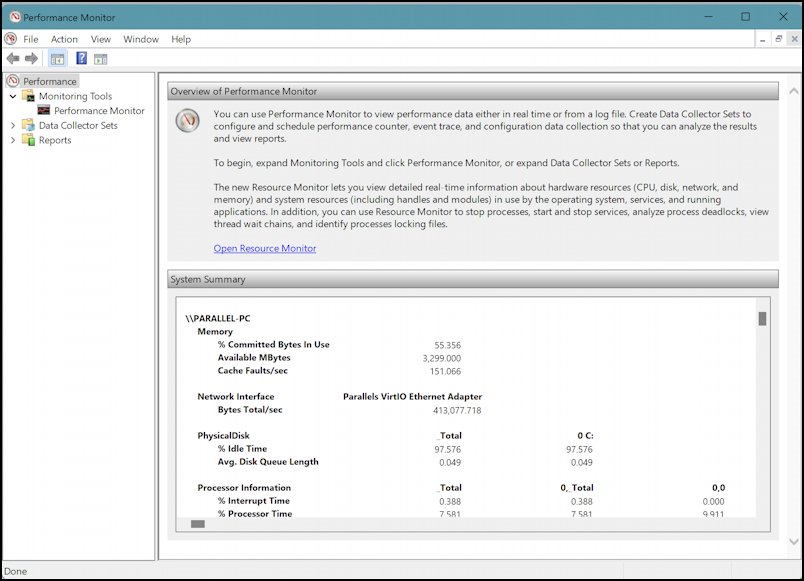Click the Forward arrow toolbar icon

pos(32,59)
